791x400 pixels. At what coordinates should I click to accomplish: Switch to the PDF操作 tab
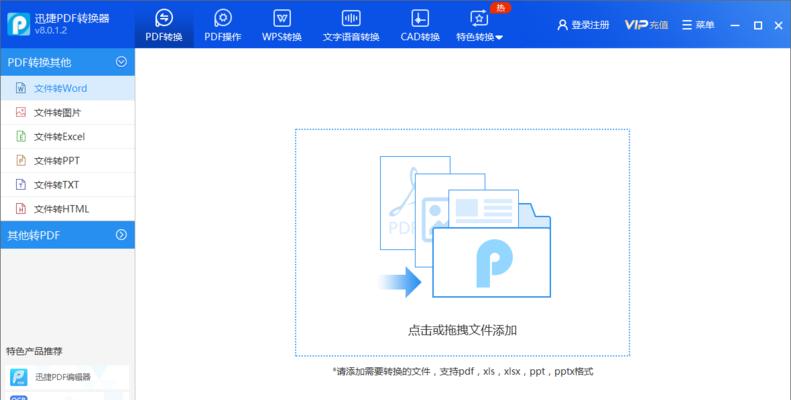click(222, 25)
